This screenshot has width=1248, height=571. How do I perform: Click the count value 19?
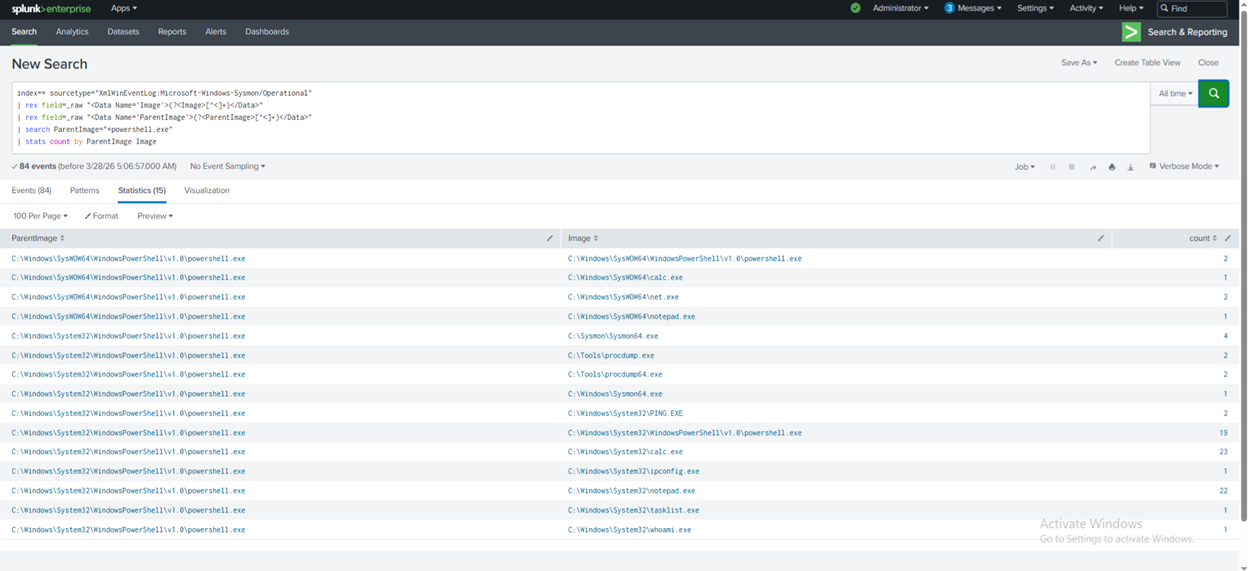tap(1223, 433)
